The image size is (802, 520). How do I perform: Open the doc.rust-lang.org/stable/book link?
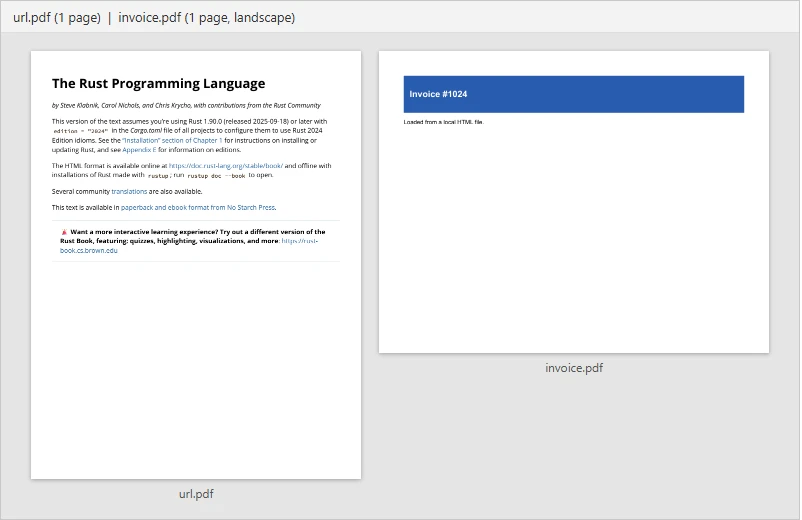[226, 166]
